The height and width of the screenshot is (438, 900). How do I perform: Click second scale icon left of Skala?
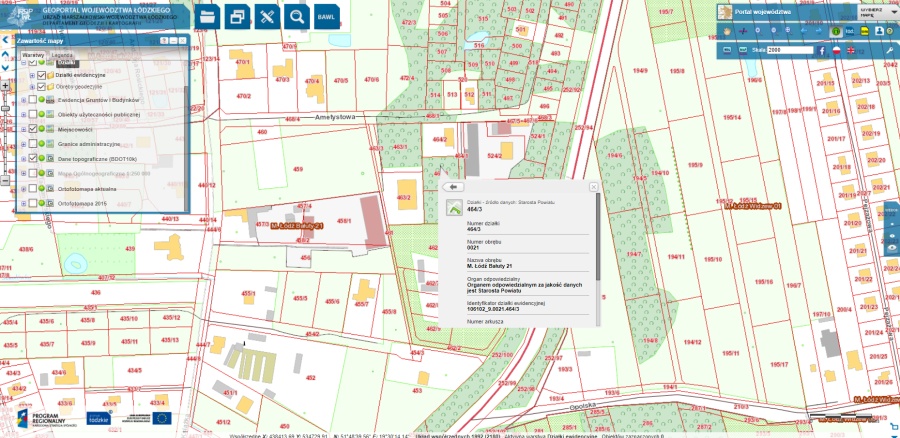pos(743,50)
